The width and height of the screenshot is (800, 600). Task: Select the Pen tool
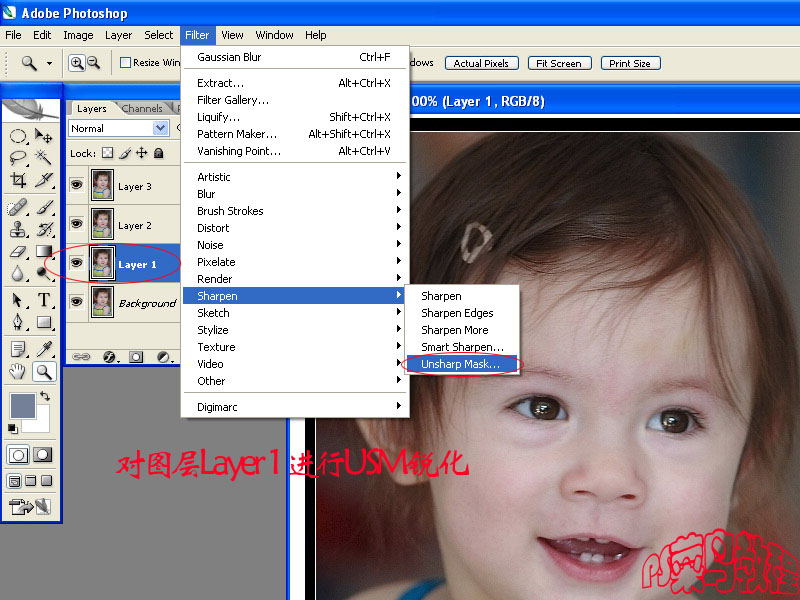(x=18, y=322)
